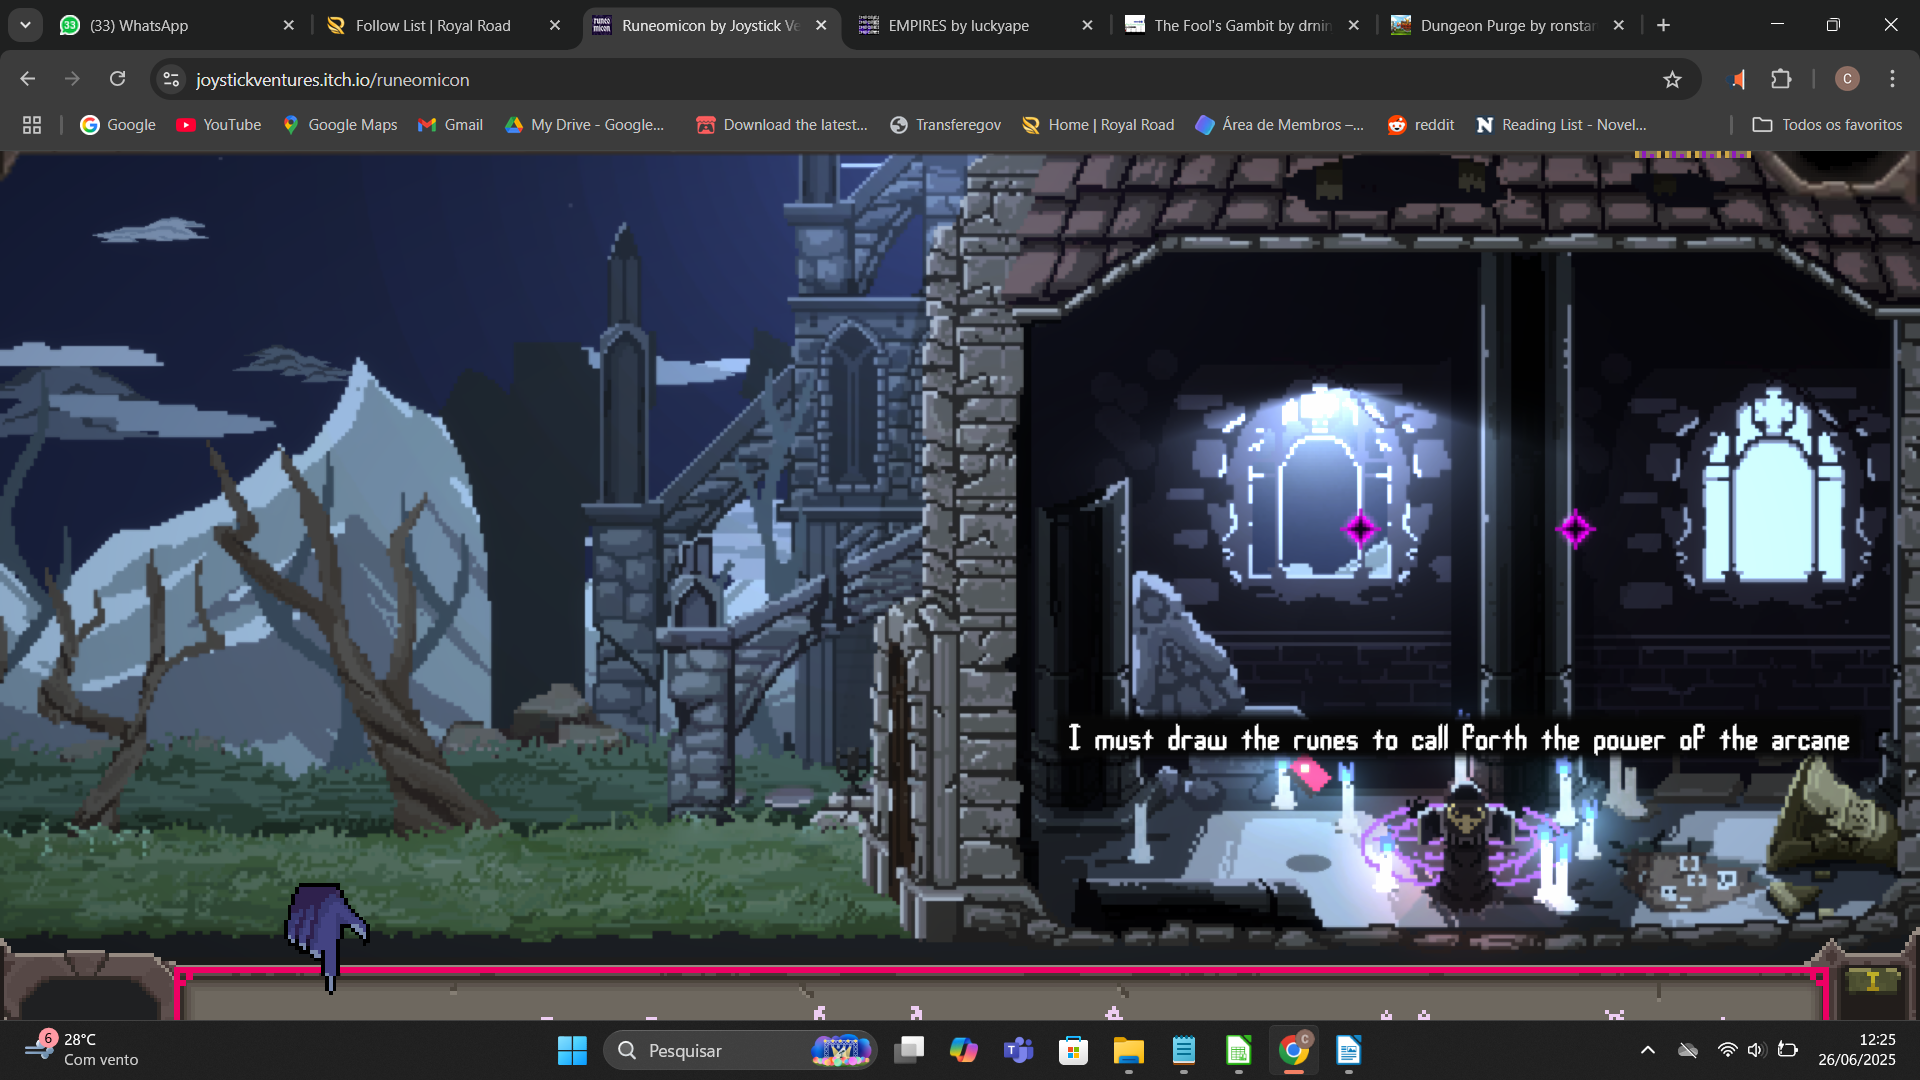Open the orange extension icon in toolbar
This screenshot has height=1080, width=1920.
point(1738,79)
